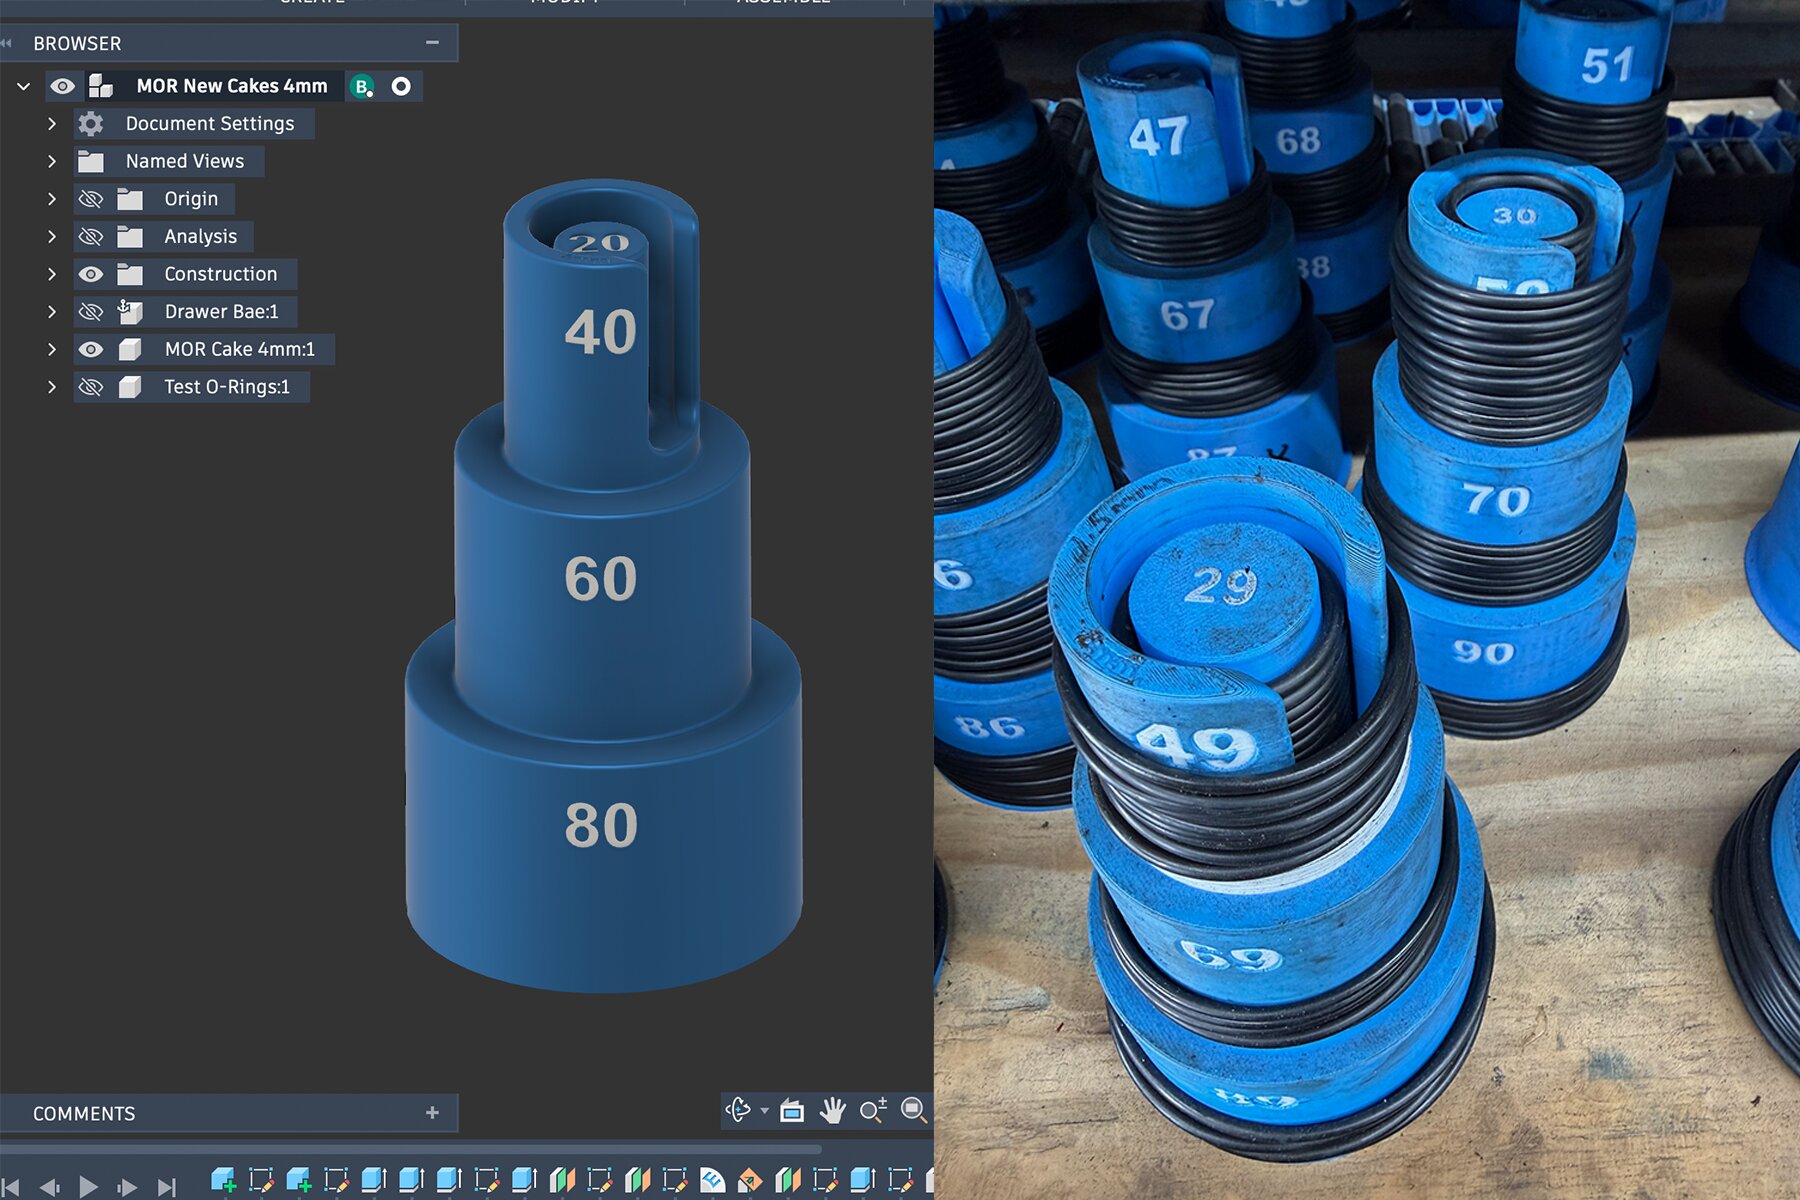The width and height of the screenshot is (1800, 1200).
Task: Show the hidden Drawer Bae:1 component
Action: tap(91, 312)
